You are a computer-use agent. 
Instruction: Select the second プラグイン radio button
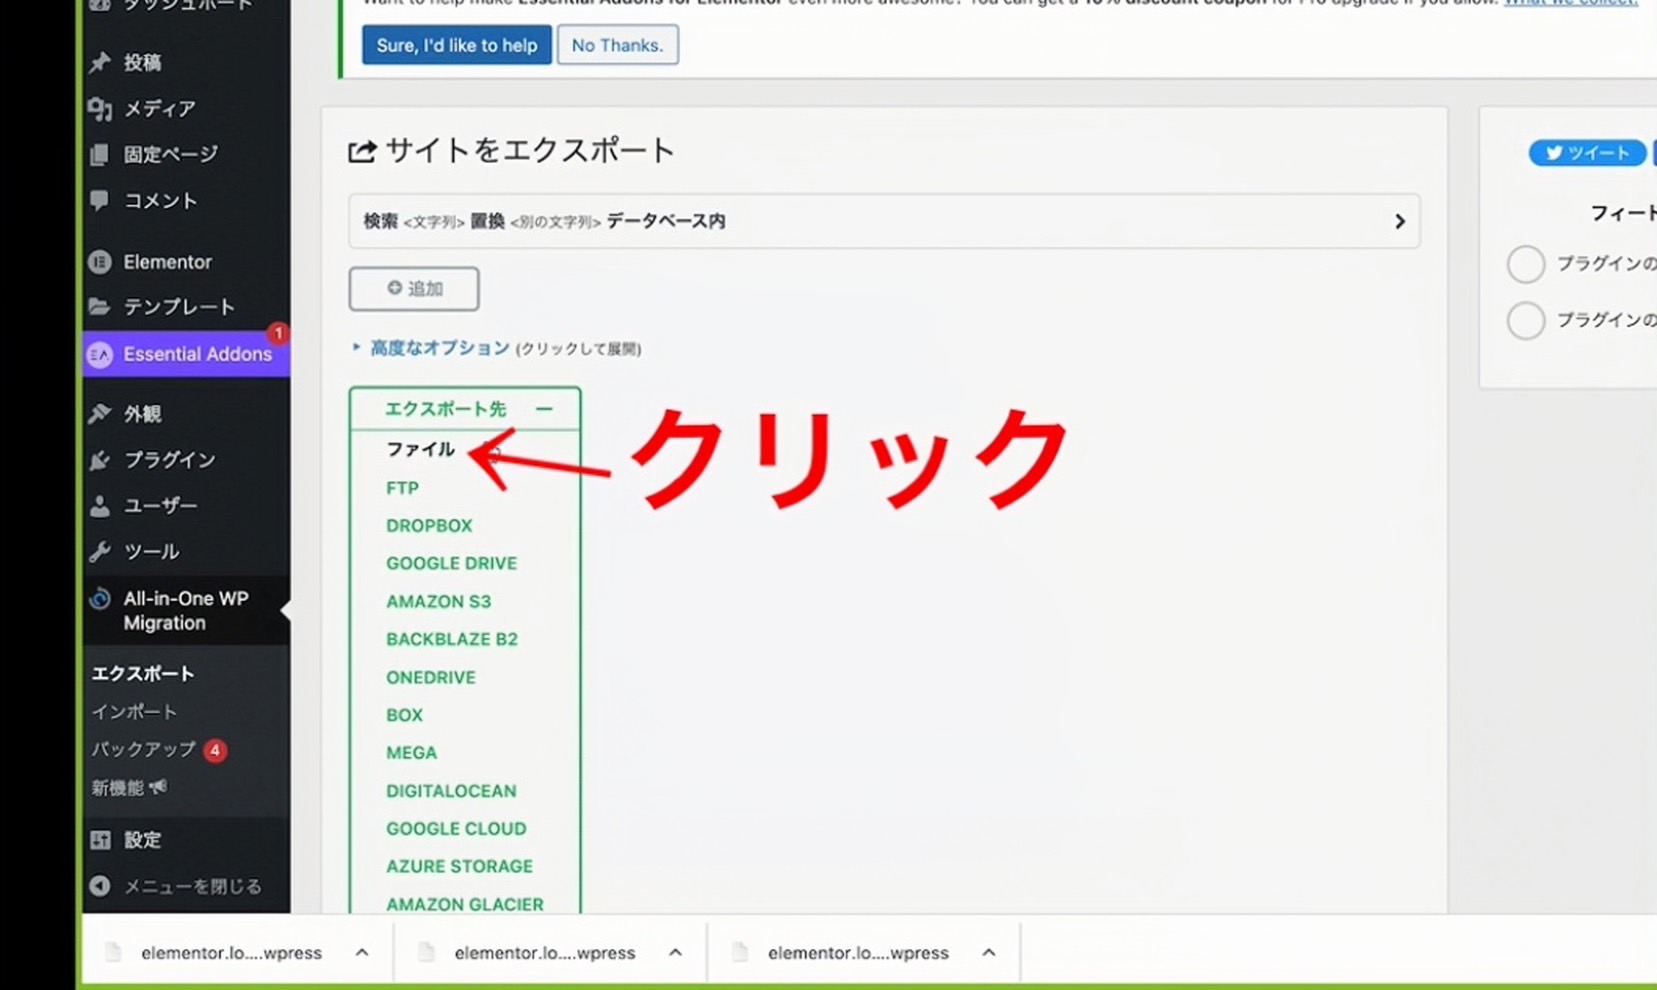[1526, 321]
